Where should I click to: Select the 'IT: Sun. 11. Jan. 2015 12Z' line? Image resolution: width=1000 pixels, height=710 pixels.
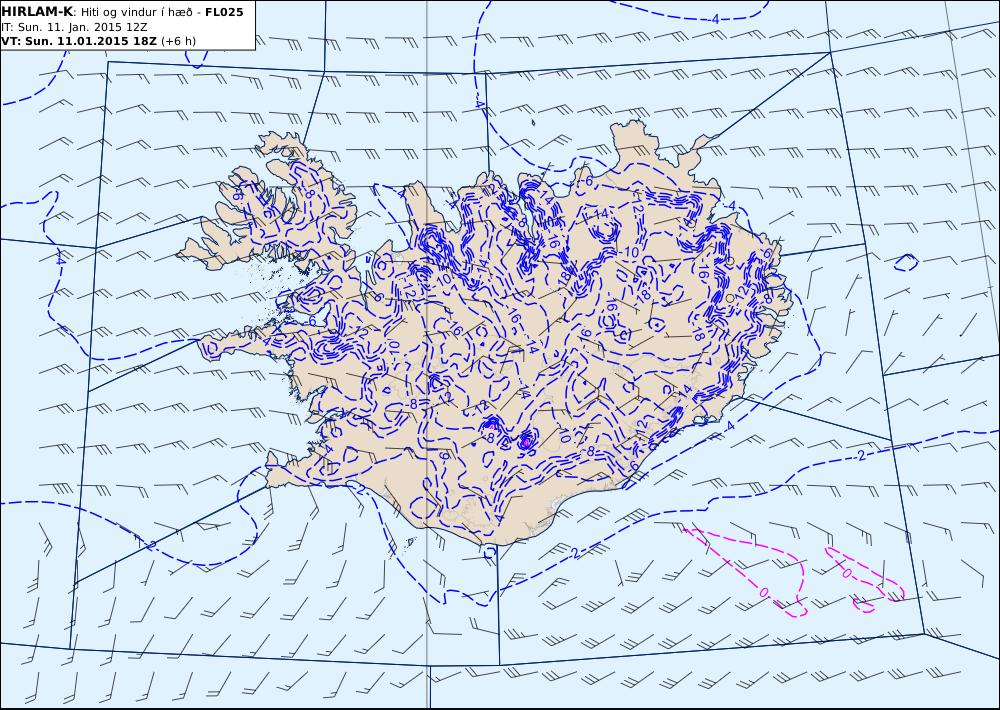pos(75,27)
